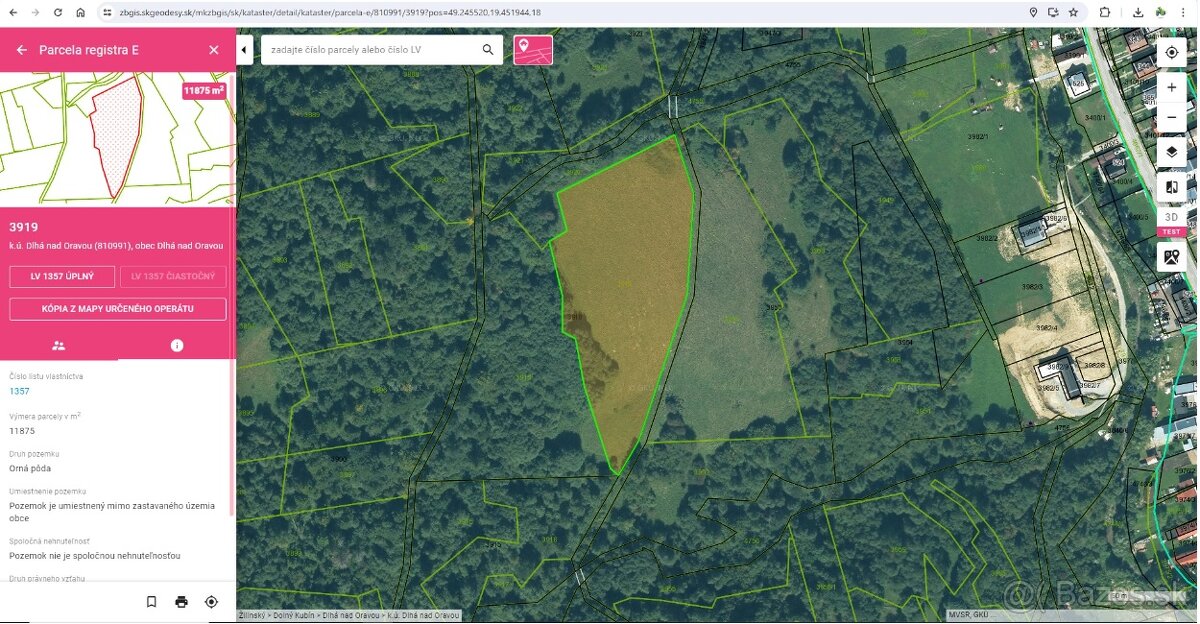Bookmark this parcel
The width and height of the screenshot is (1200, 624).
[152, 602]
